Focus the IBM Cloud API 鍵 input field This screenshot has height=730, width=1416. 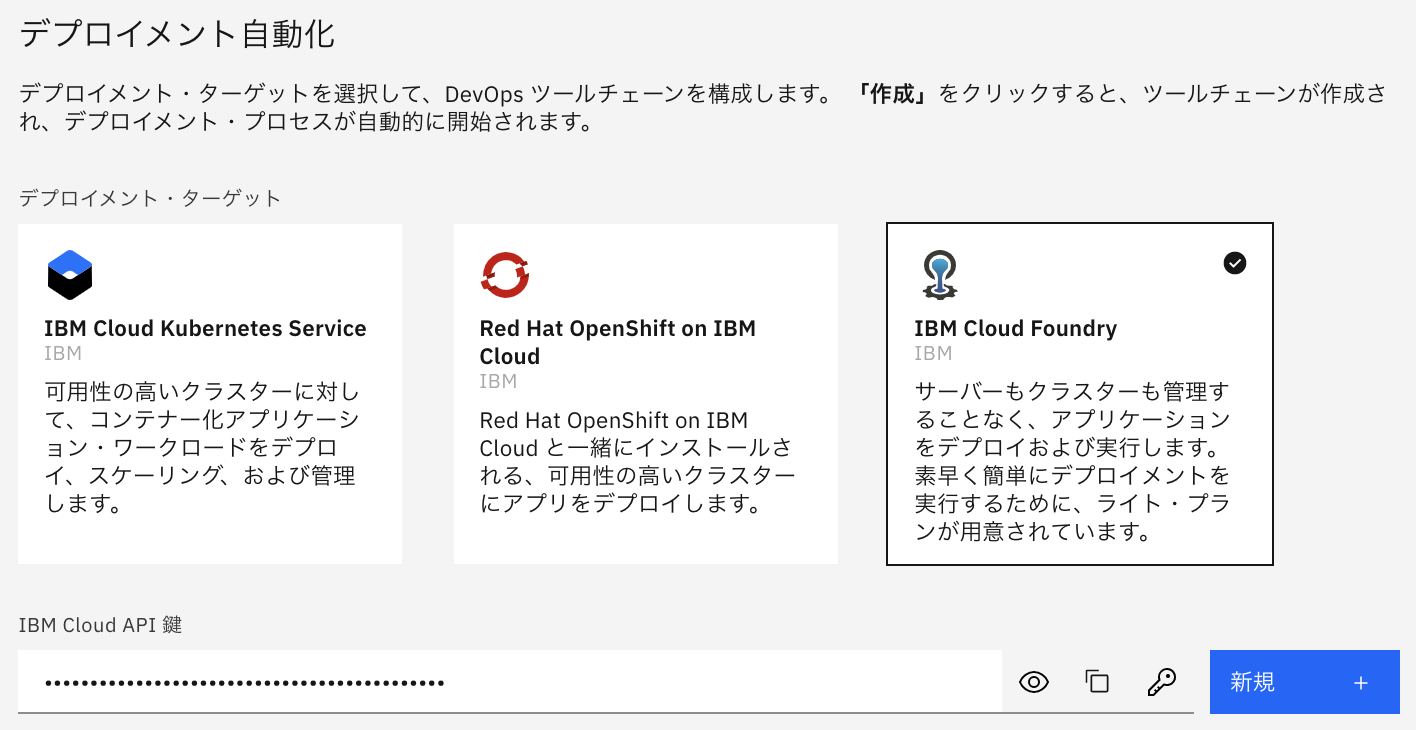(510, 682)
